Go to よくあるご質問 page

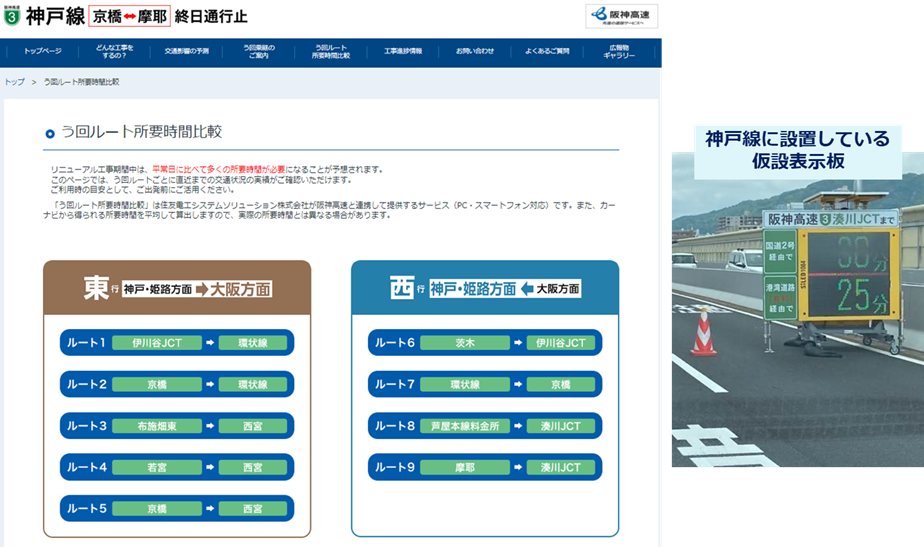[x=547, y=51]
